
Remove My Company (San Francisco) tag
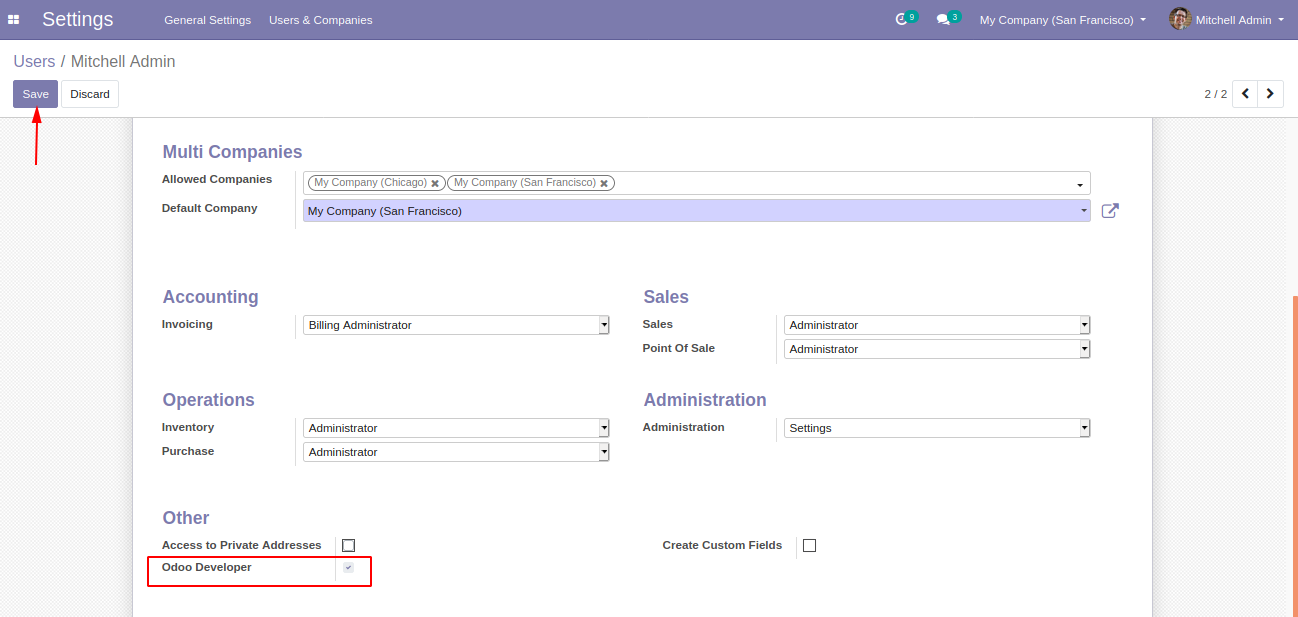tap(604, 183)
